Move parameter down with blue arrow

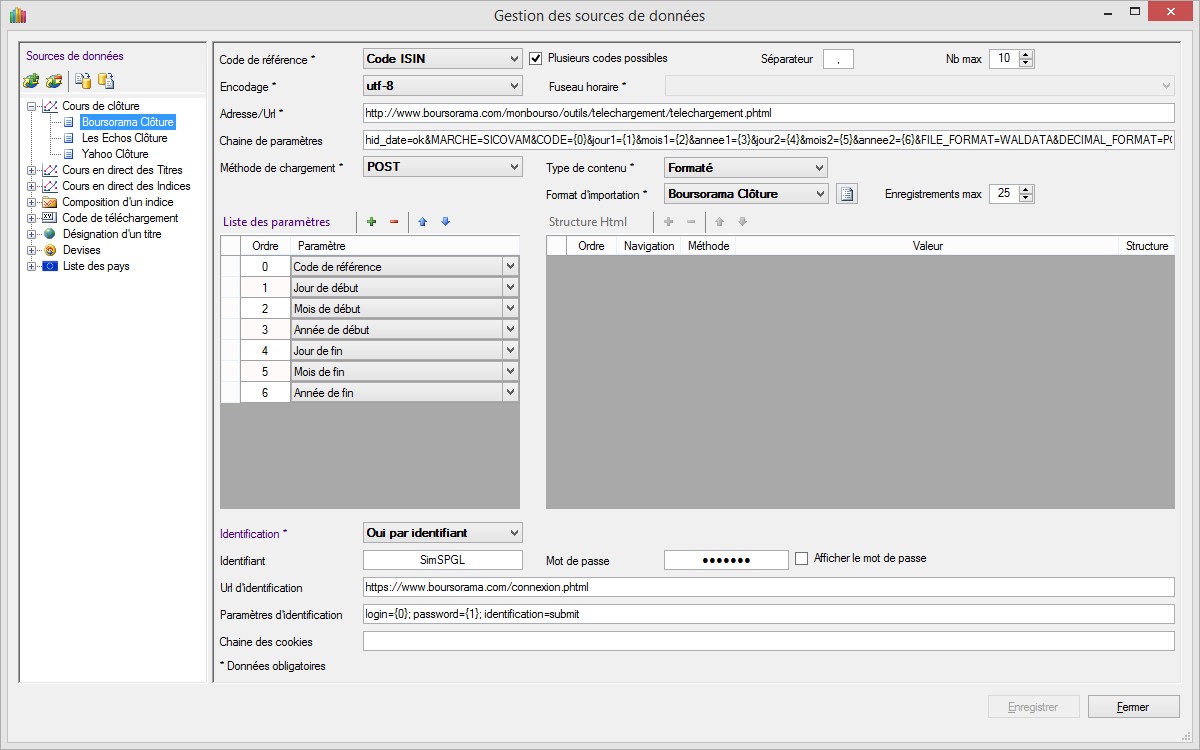[x=445, y=222]
